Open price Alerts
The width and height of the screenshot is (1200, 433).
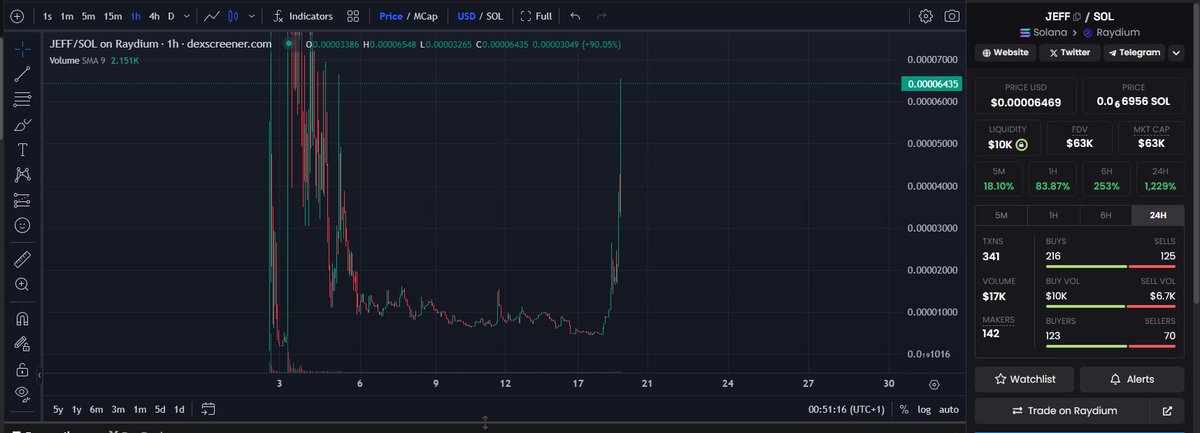pyautogui.click(x=1130, y=379)
